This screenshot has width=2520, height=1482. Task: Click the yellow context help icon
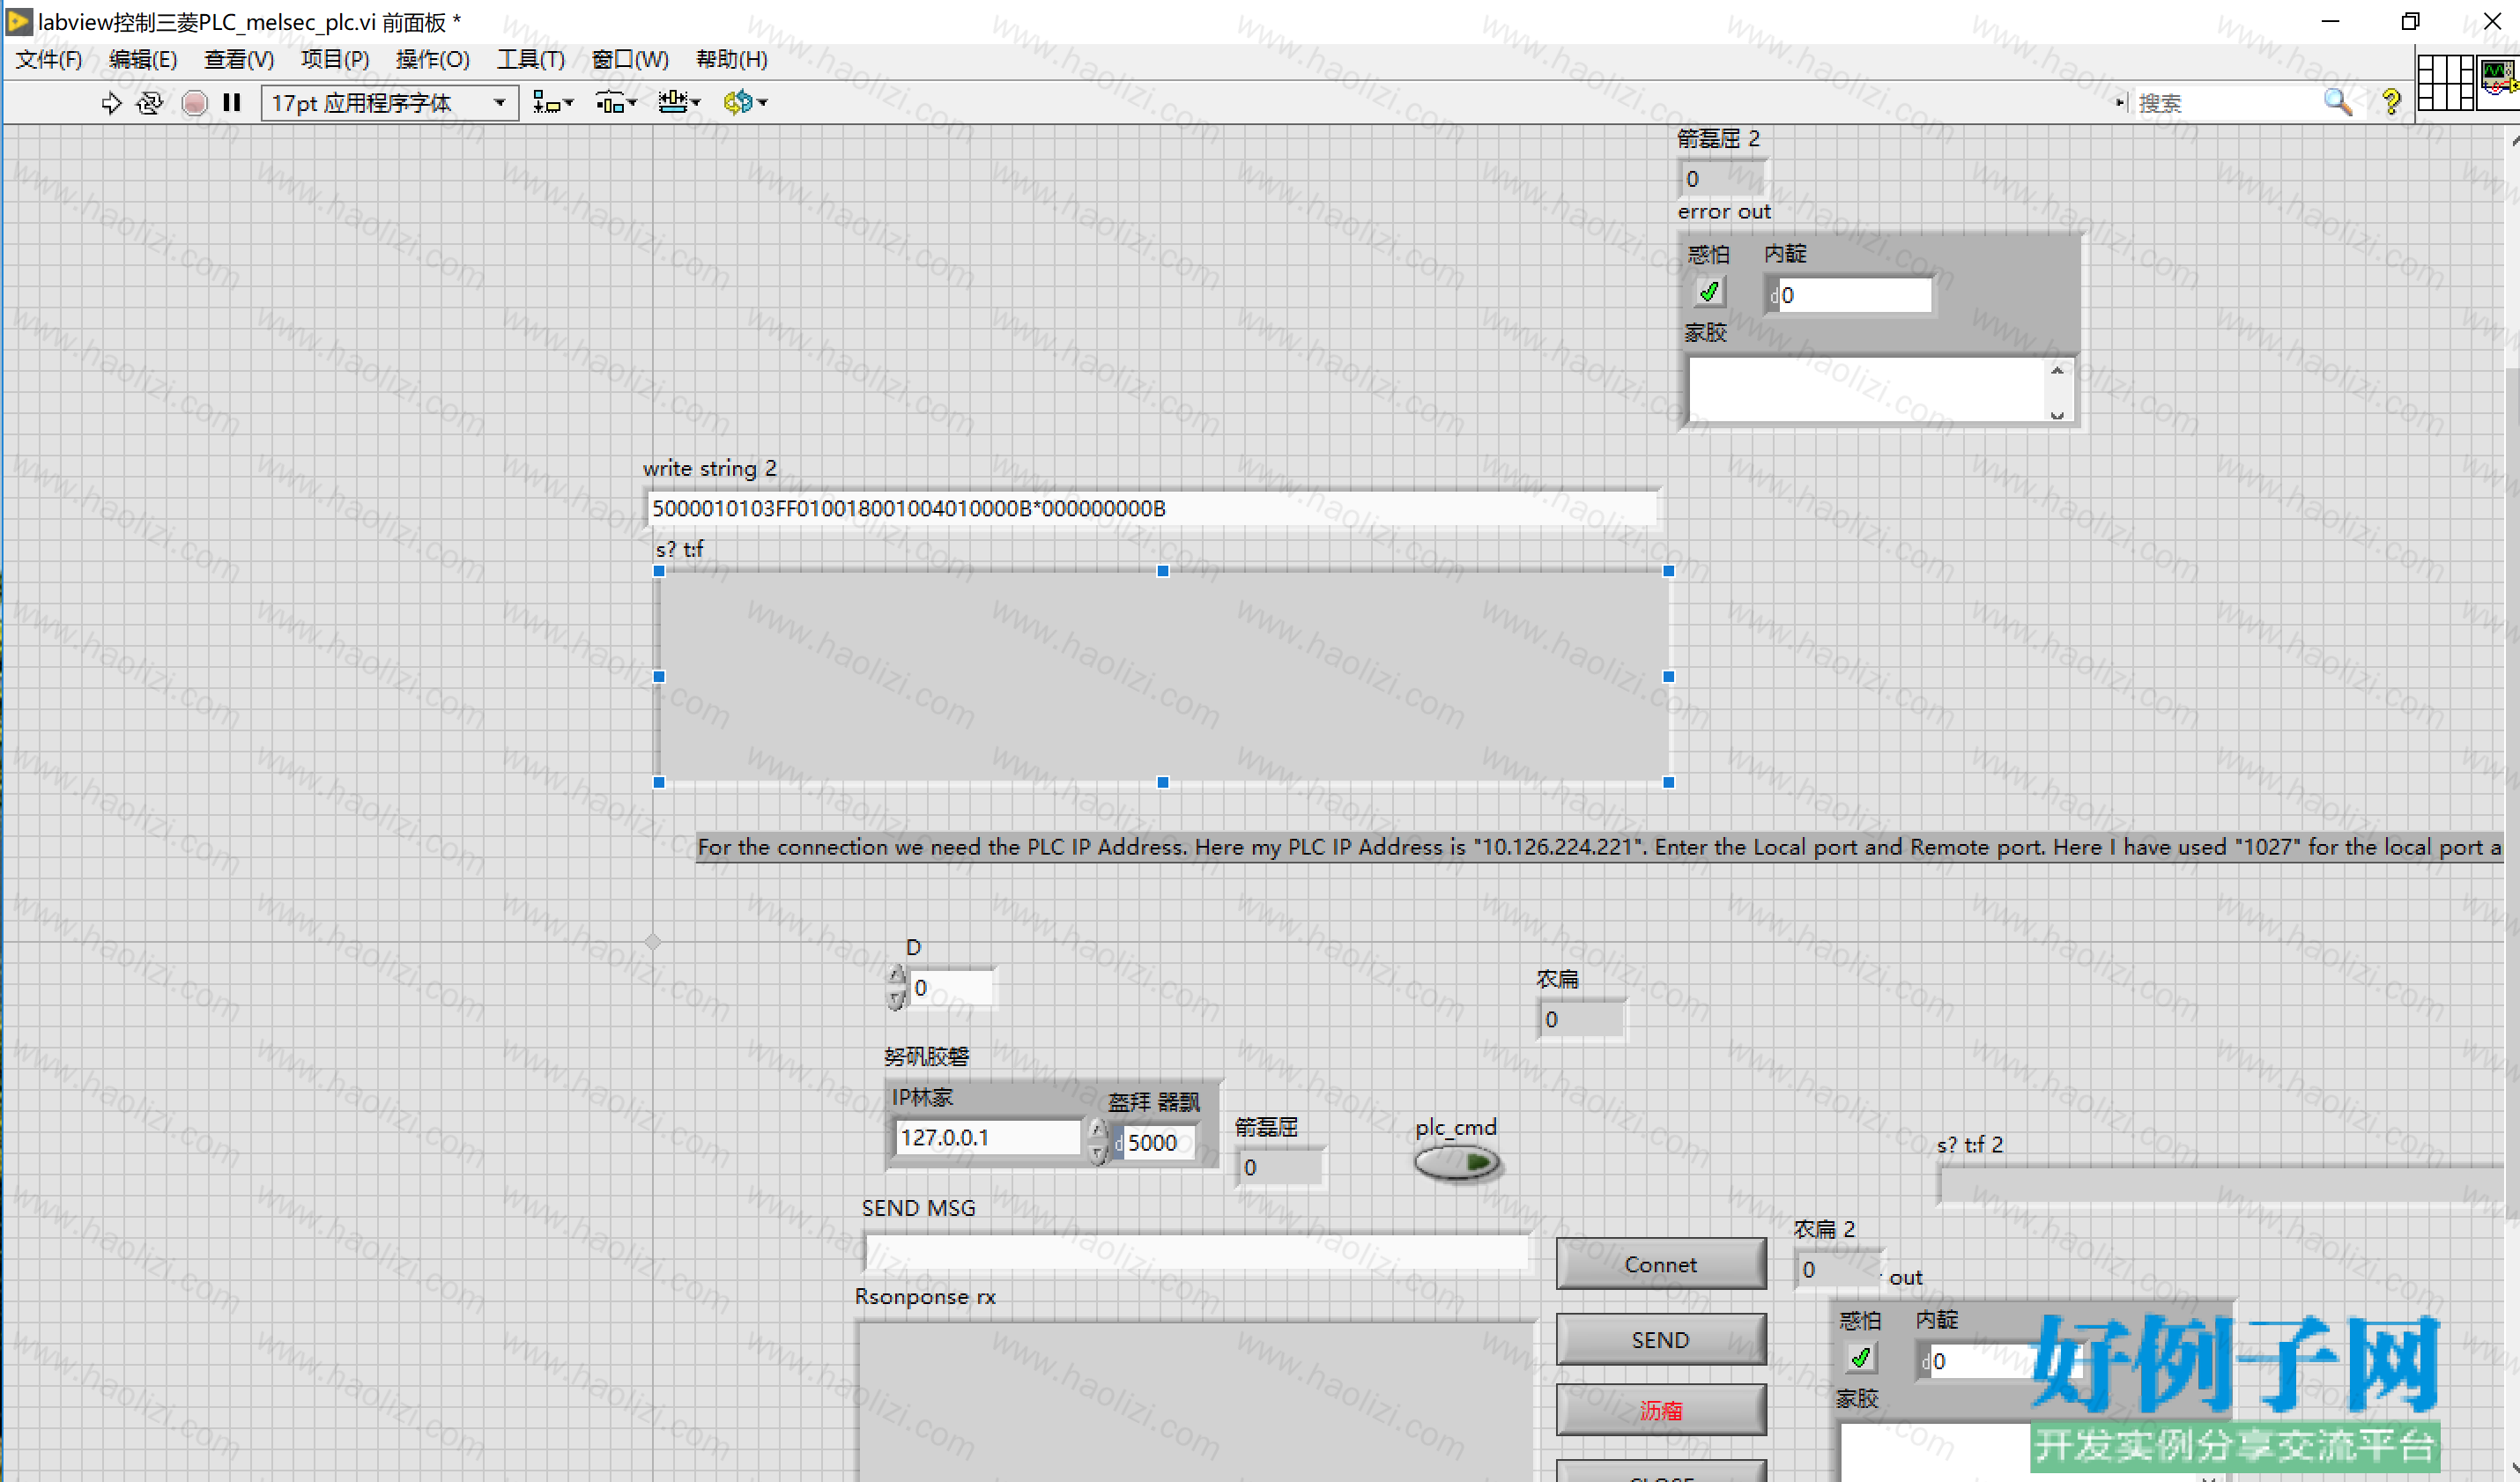coord(2390,102)
